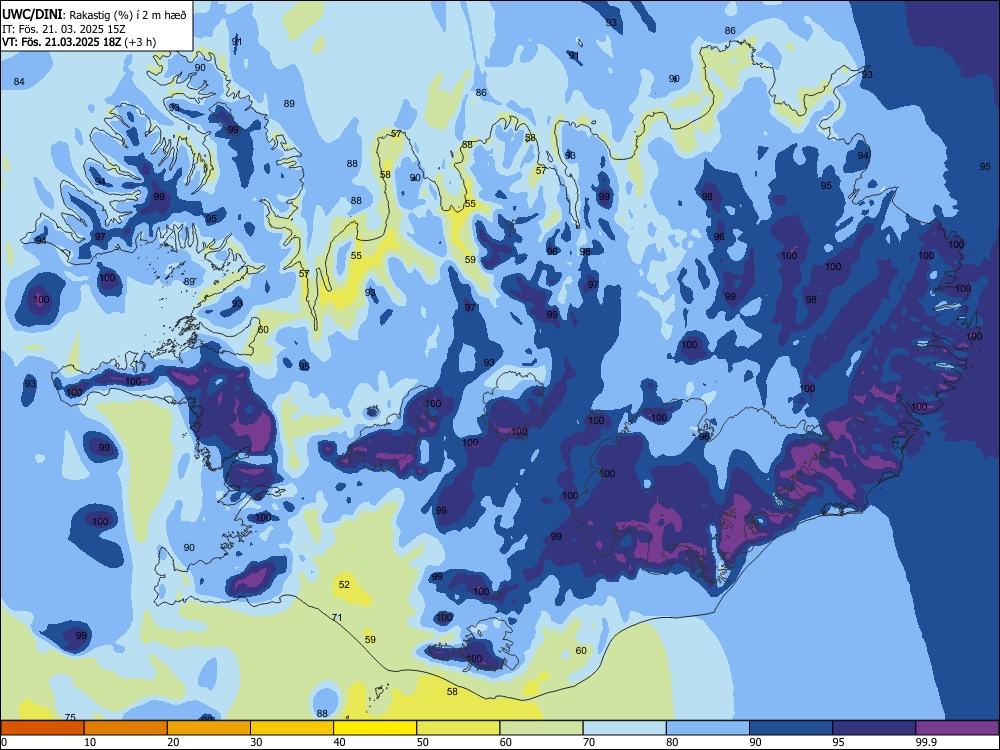
Task: Click the 95–99.9% indigo legend swatch
Action: point(874,728)
